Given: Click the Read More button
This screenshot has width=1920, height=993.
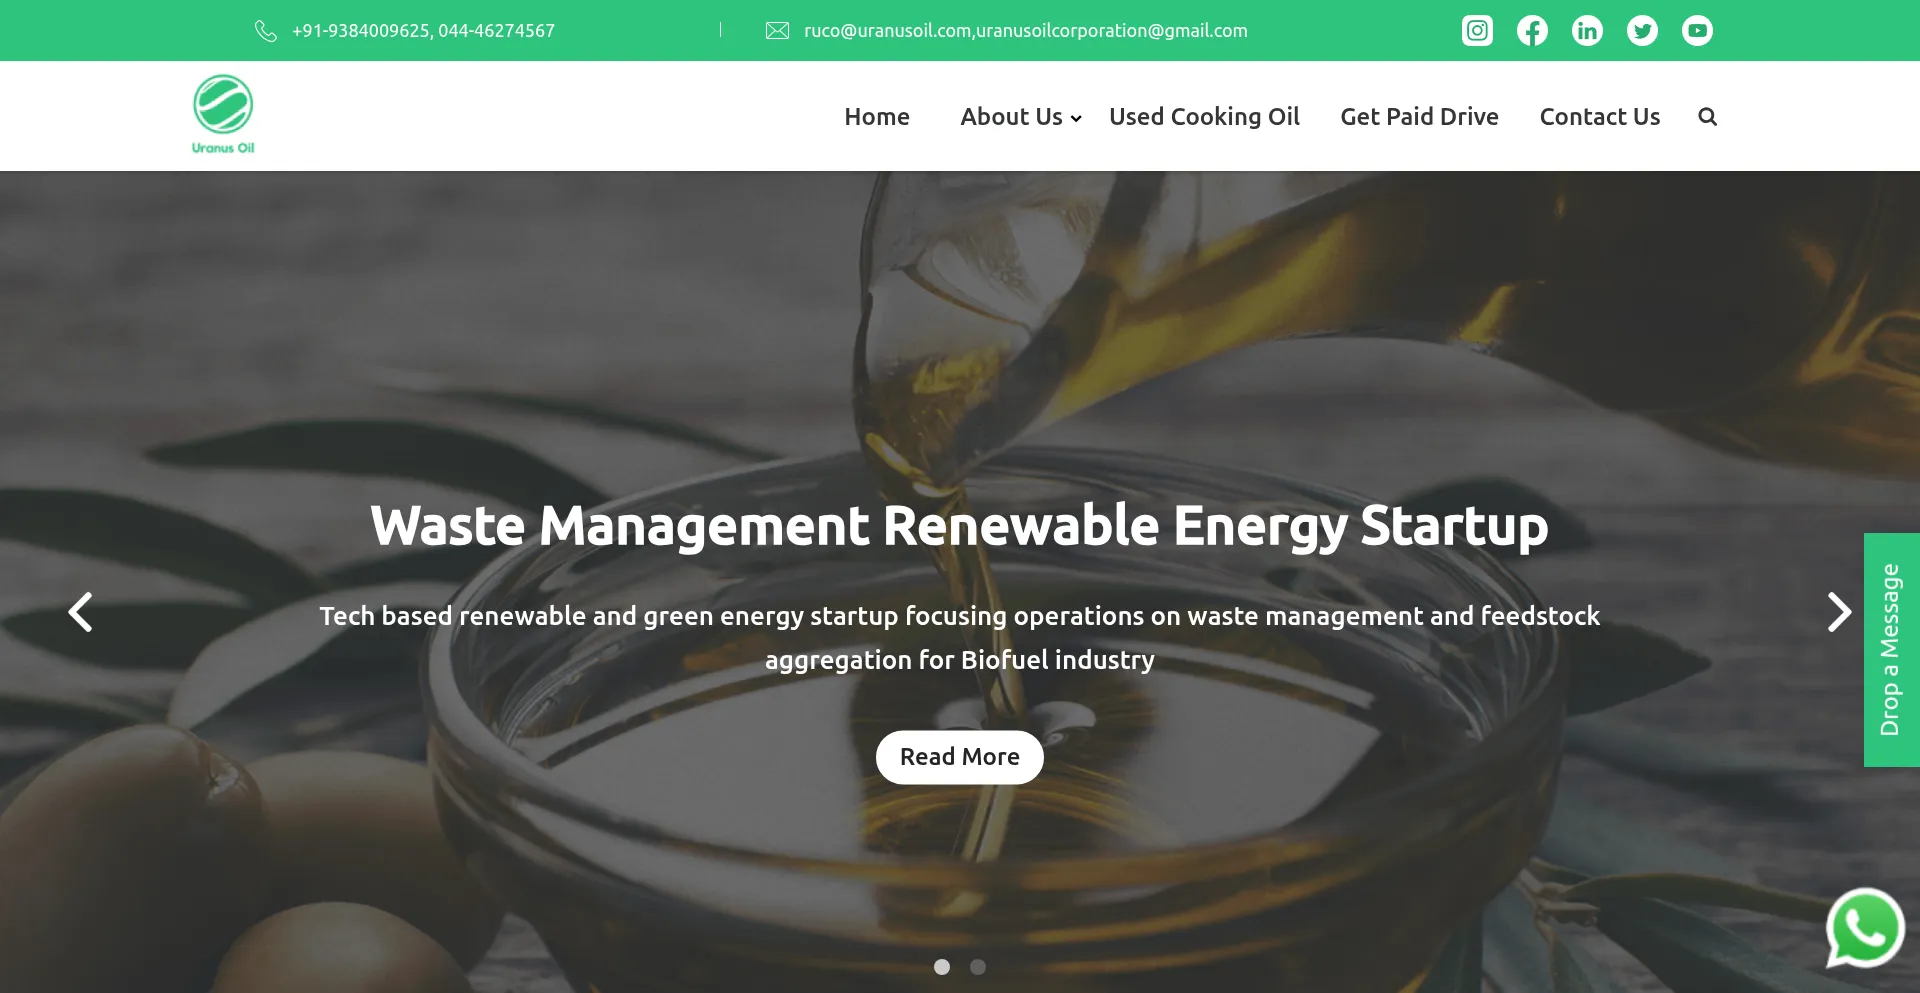Looking at the screenshot, I should [960, 757].
